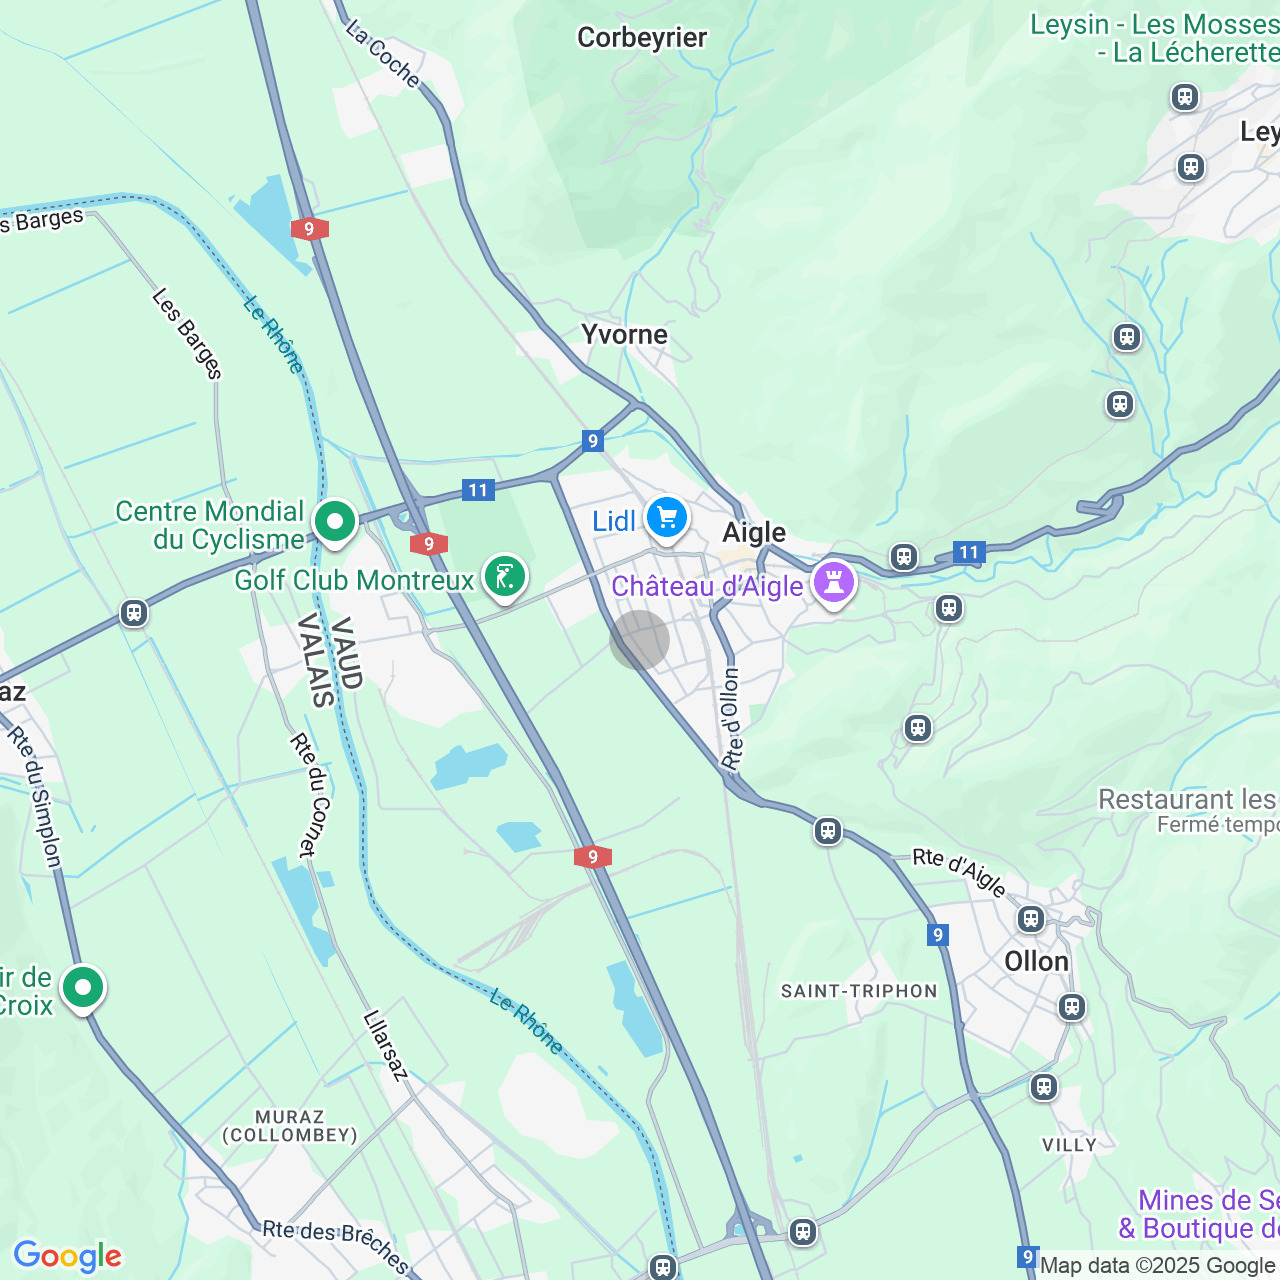Click the Ollon town label
The width and height of the screenshot is (1280, 1280).
[1037, 962]
